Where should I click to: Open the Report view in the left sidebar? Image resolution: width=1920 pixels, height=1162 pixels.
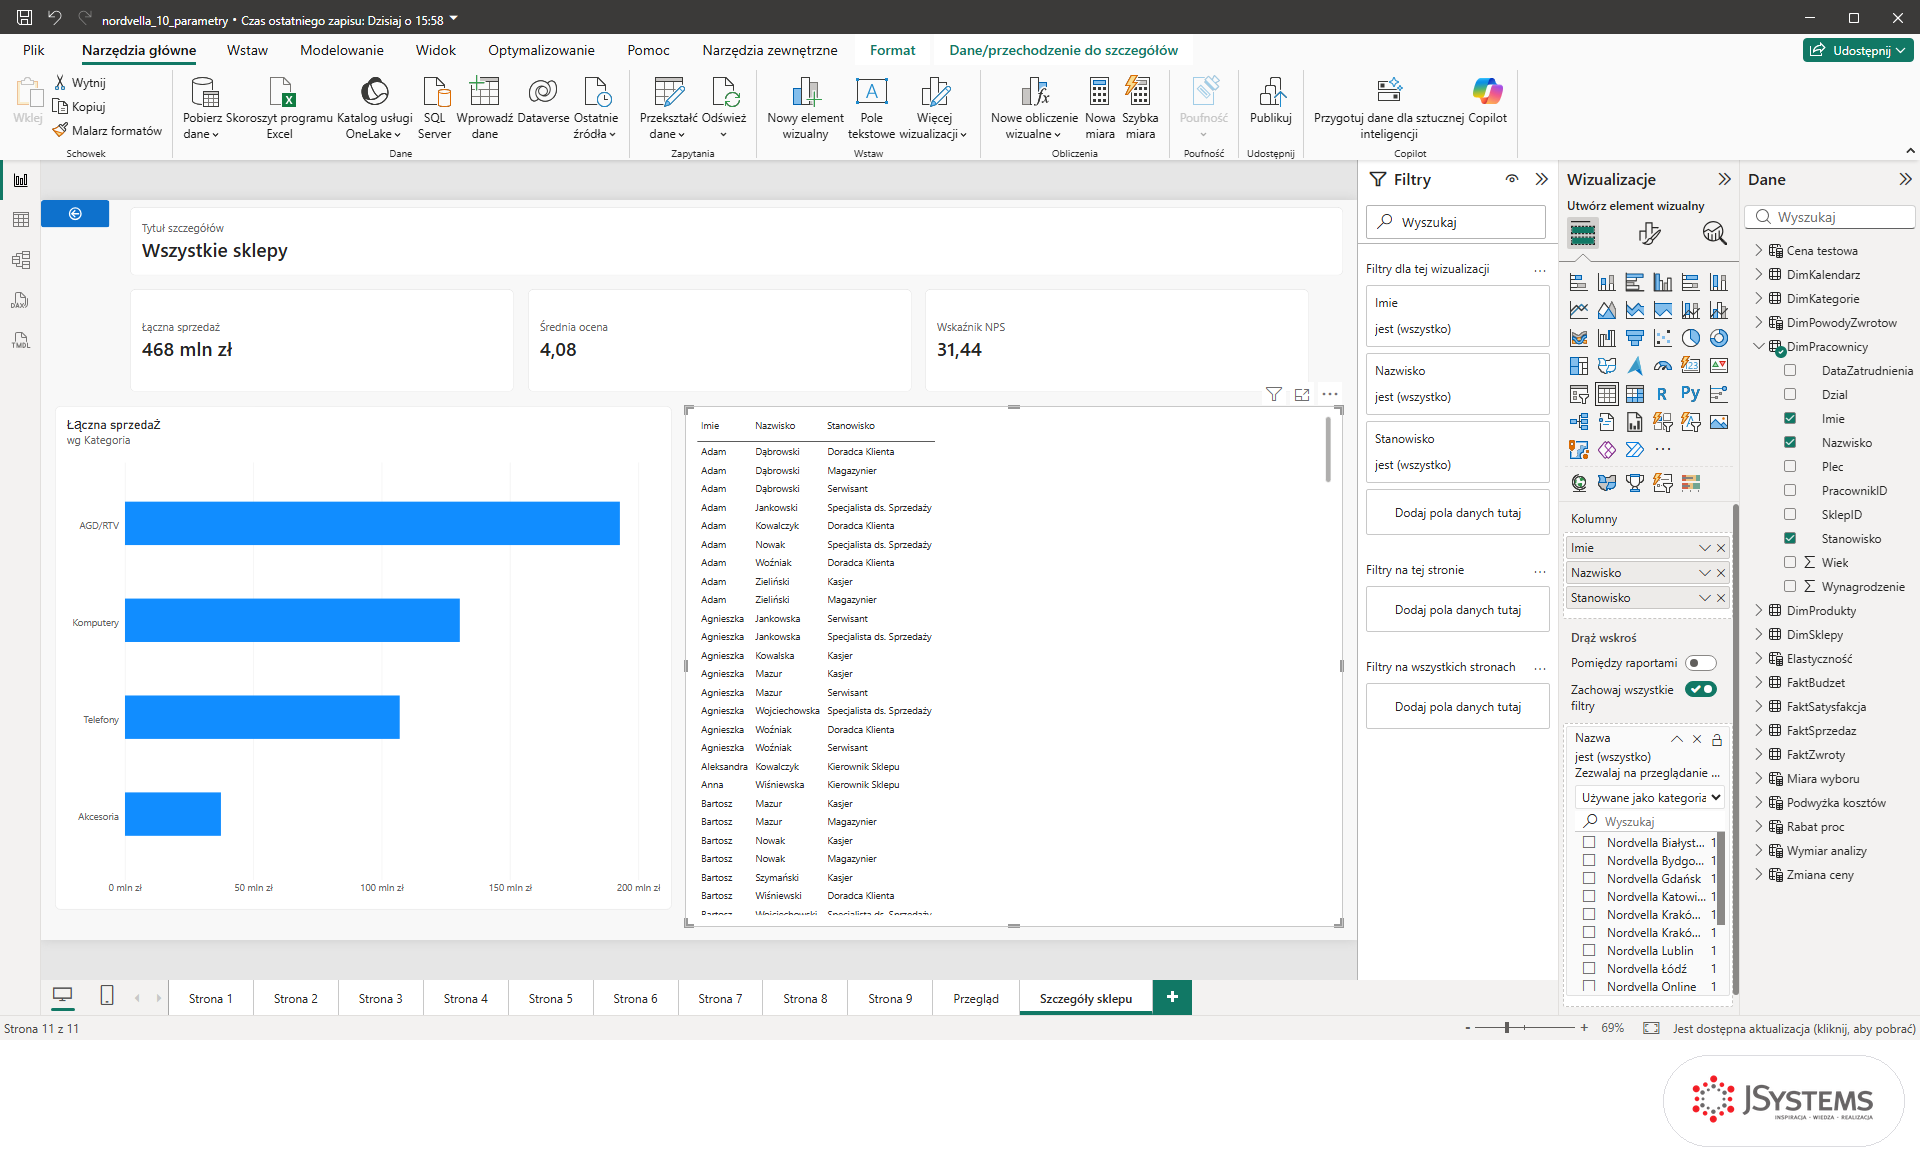[x=20, y=180]
